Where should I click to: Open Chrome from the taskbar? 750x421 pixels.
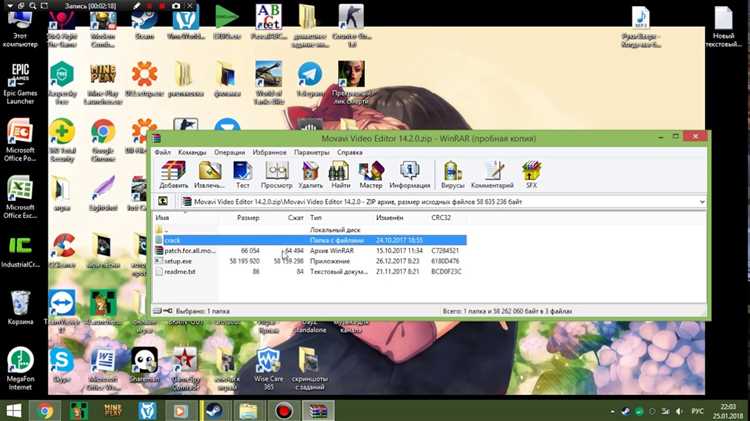[45, 411]
